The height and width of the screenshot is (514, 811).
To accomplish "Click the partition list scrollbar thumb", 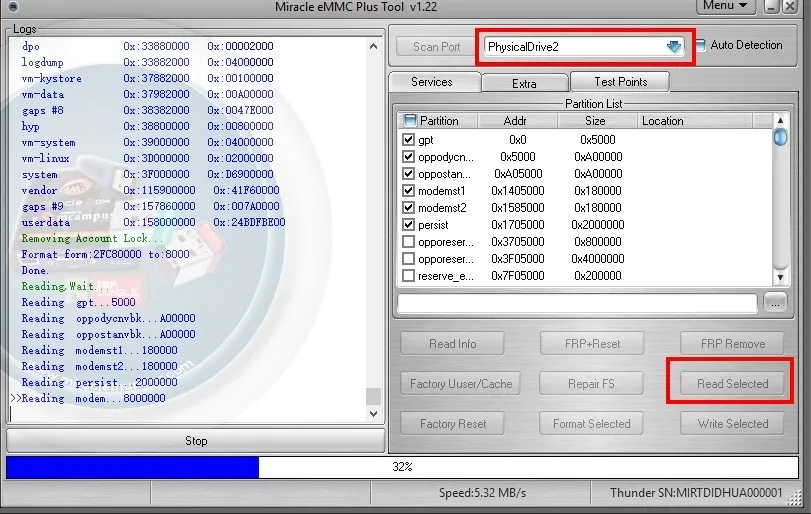I will point(780,138).
